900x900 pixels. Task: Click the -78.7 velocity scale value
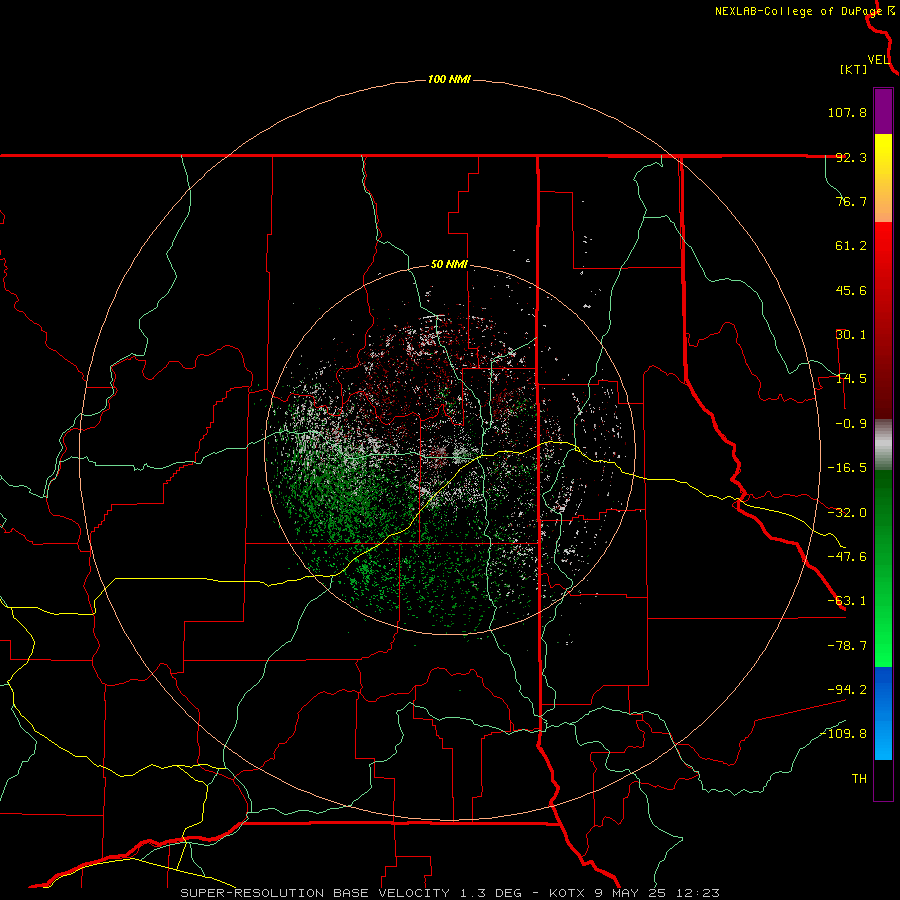tap(847, 646)
